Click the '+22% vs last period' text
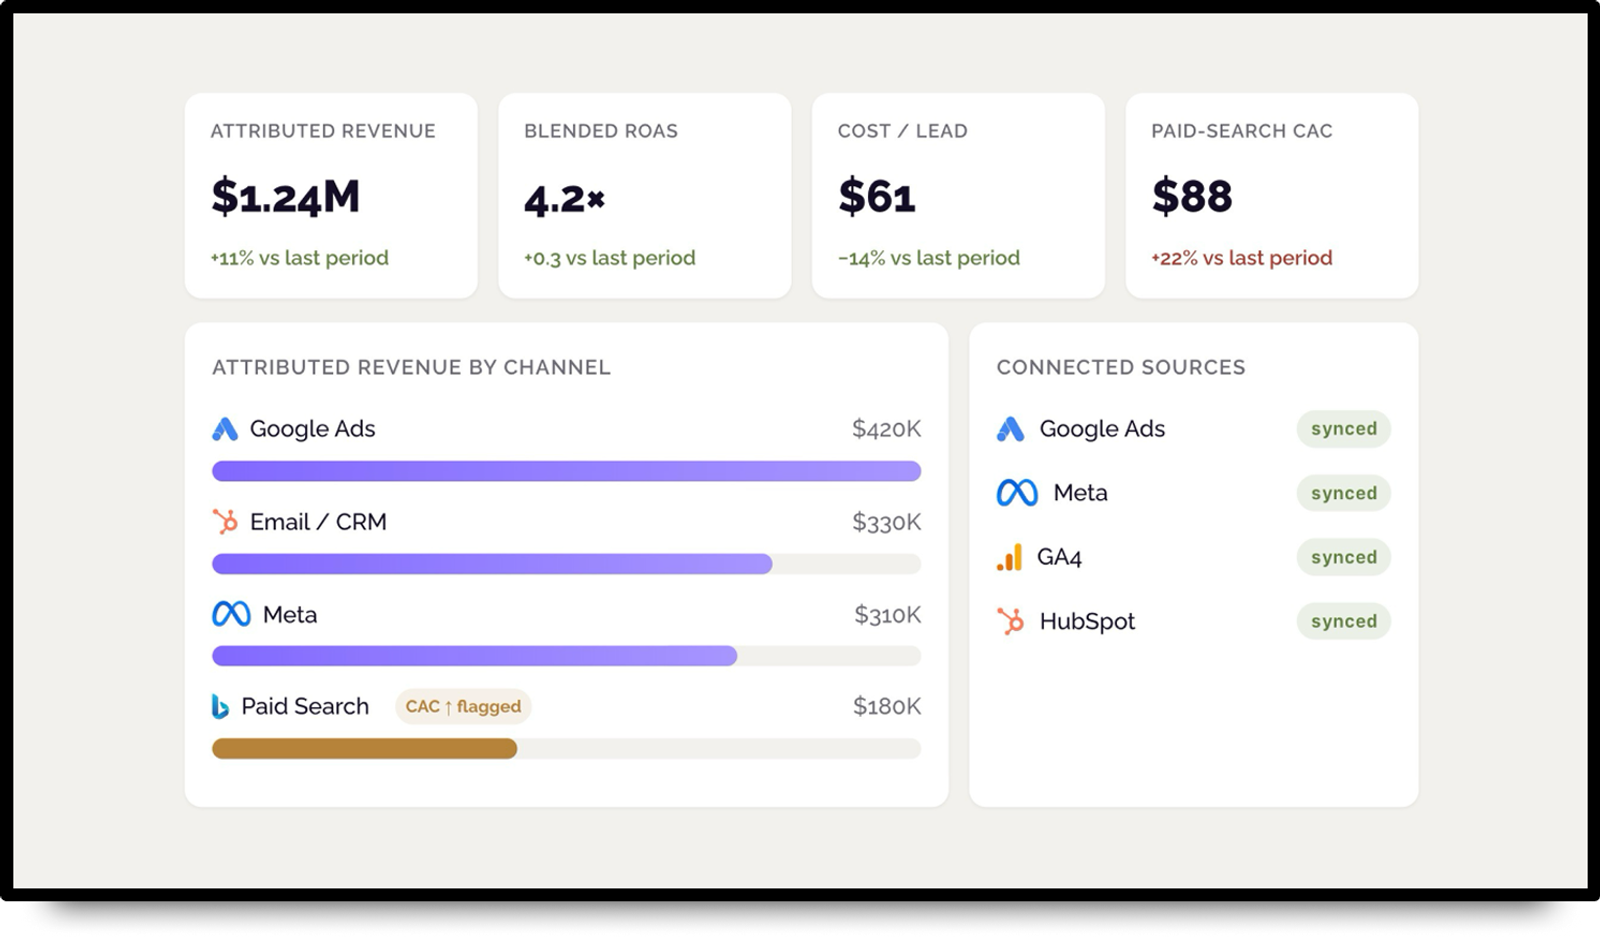 coord(1242,258)
